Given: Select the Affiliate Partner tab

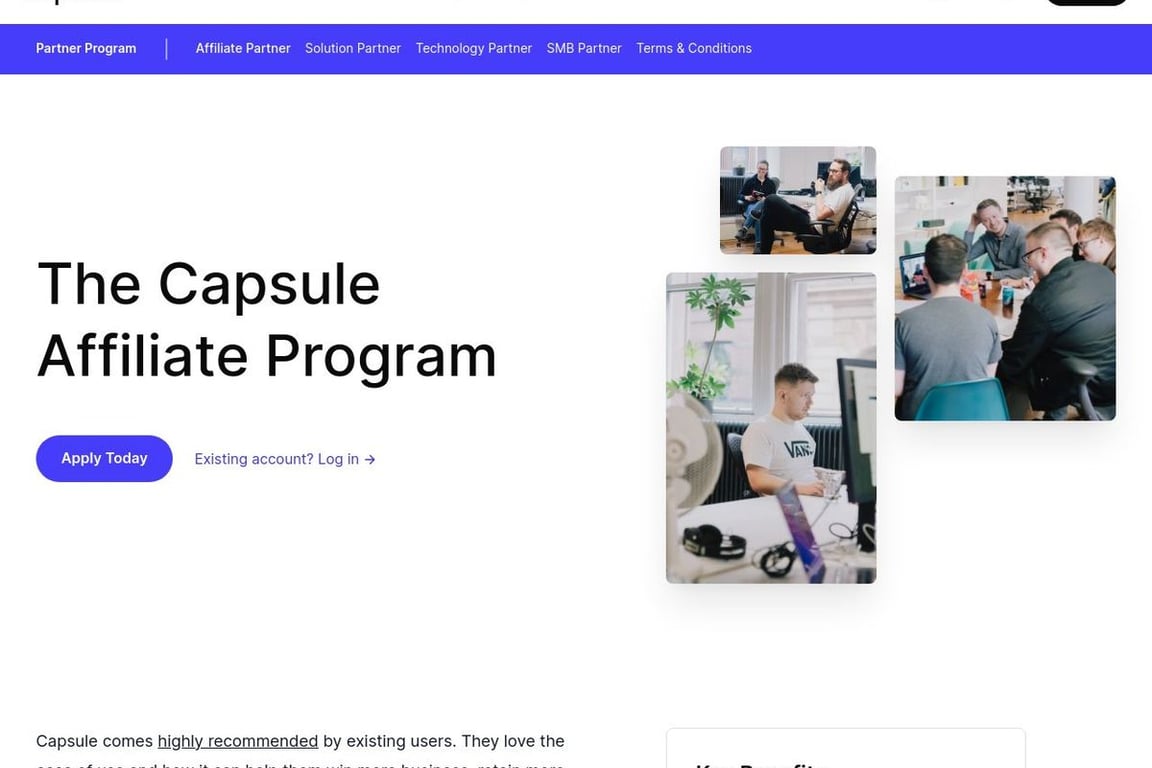Looking at the screenshot, I should (243, 49).
